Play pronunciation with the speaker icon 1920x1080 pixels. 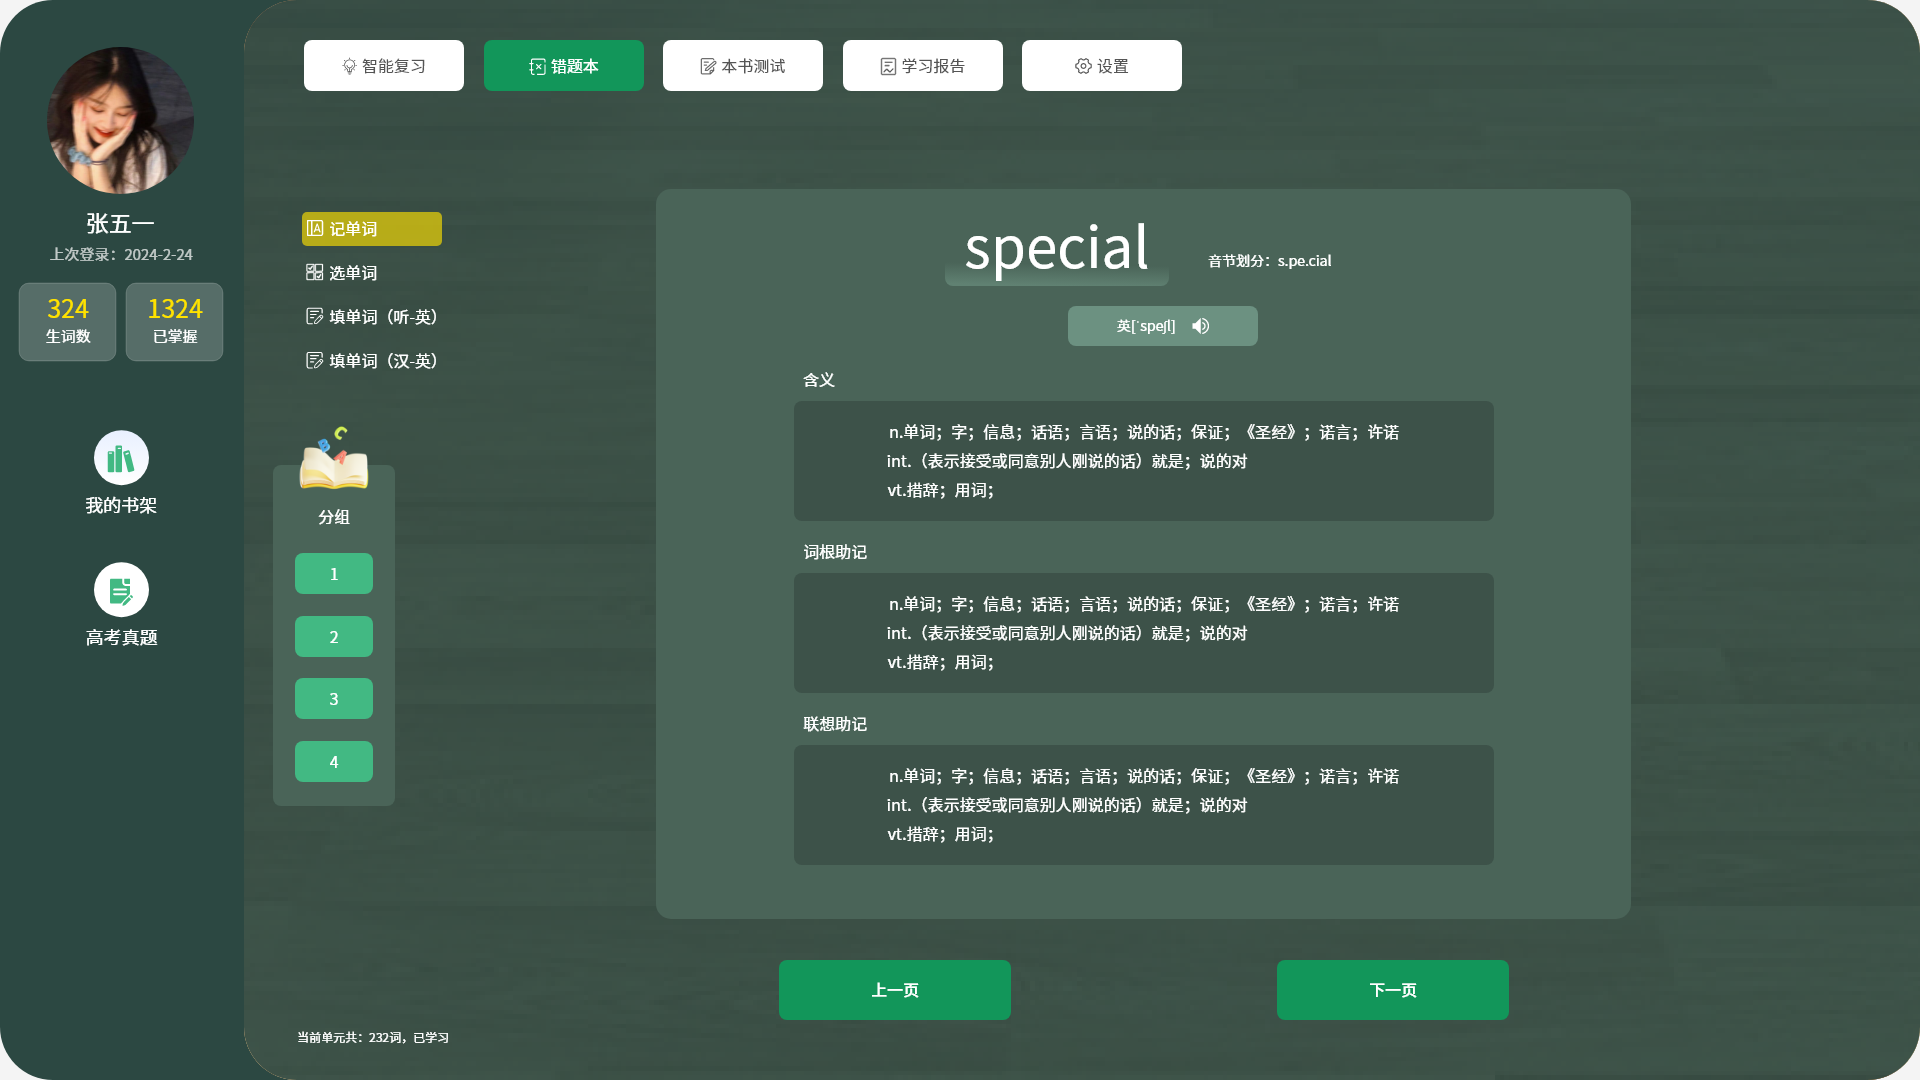pos(1201,326)
